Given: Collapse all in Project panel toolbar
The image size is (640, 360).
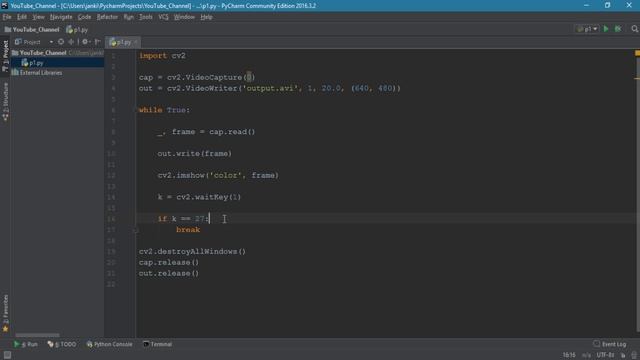Looking at the screenshot, I should click(x=71, y=42).
